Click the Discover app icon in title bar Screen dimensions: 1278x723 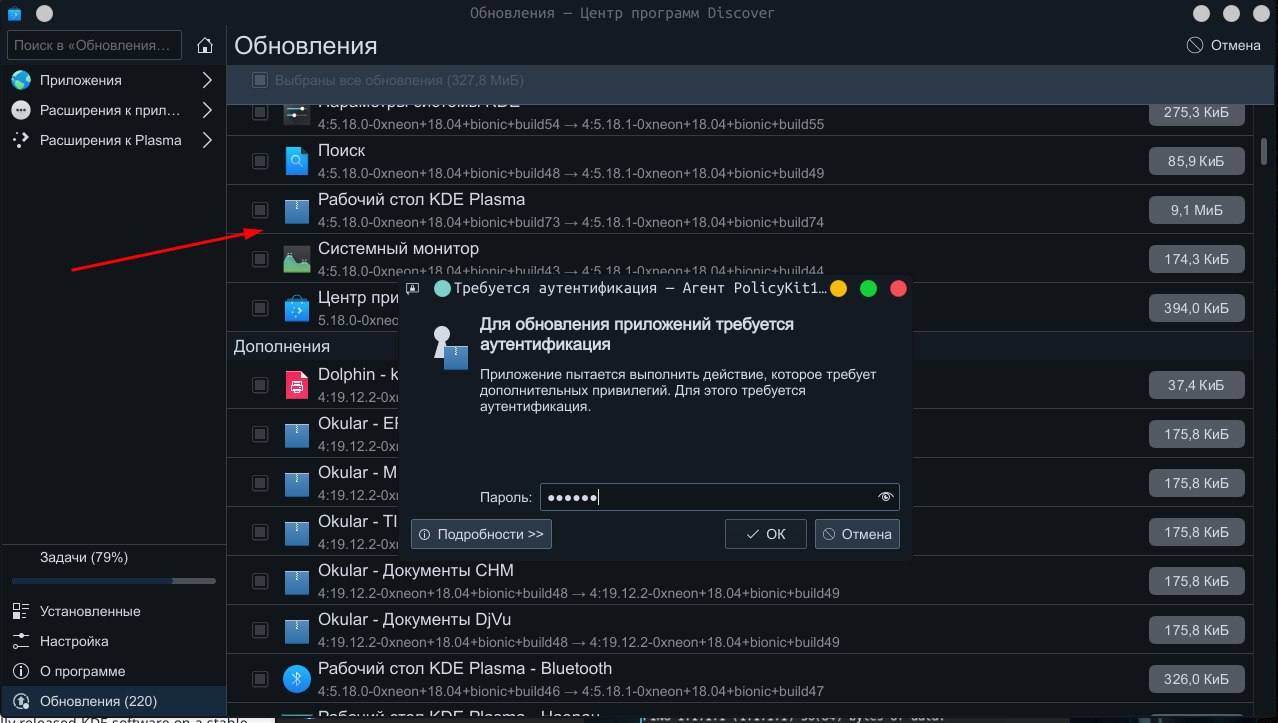[x=14, y=13]
